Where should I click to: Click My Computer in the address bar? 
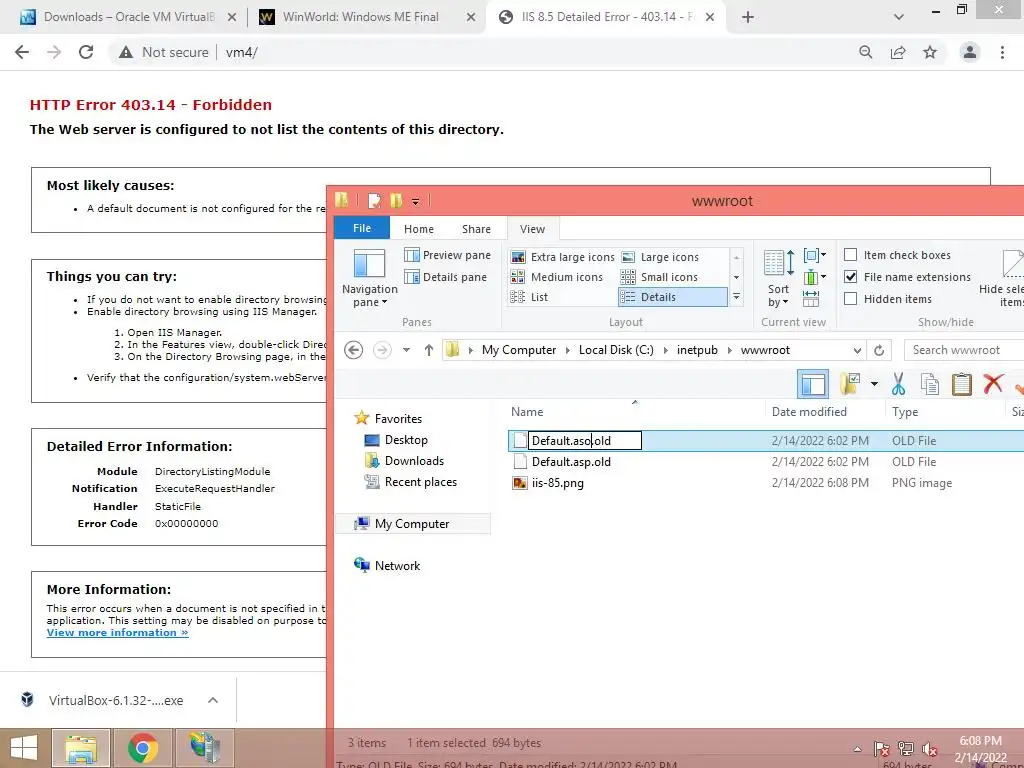click(x=519, y=350)
